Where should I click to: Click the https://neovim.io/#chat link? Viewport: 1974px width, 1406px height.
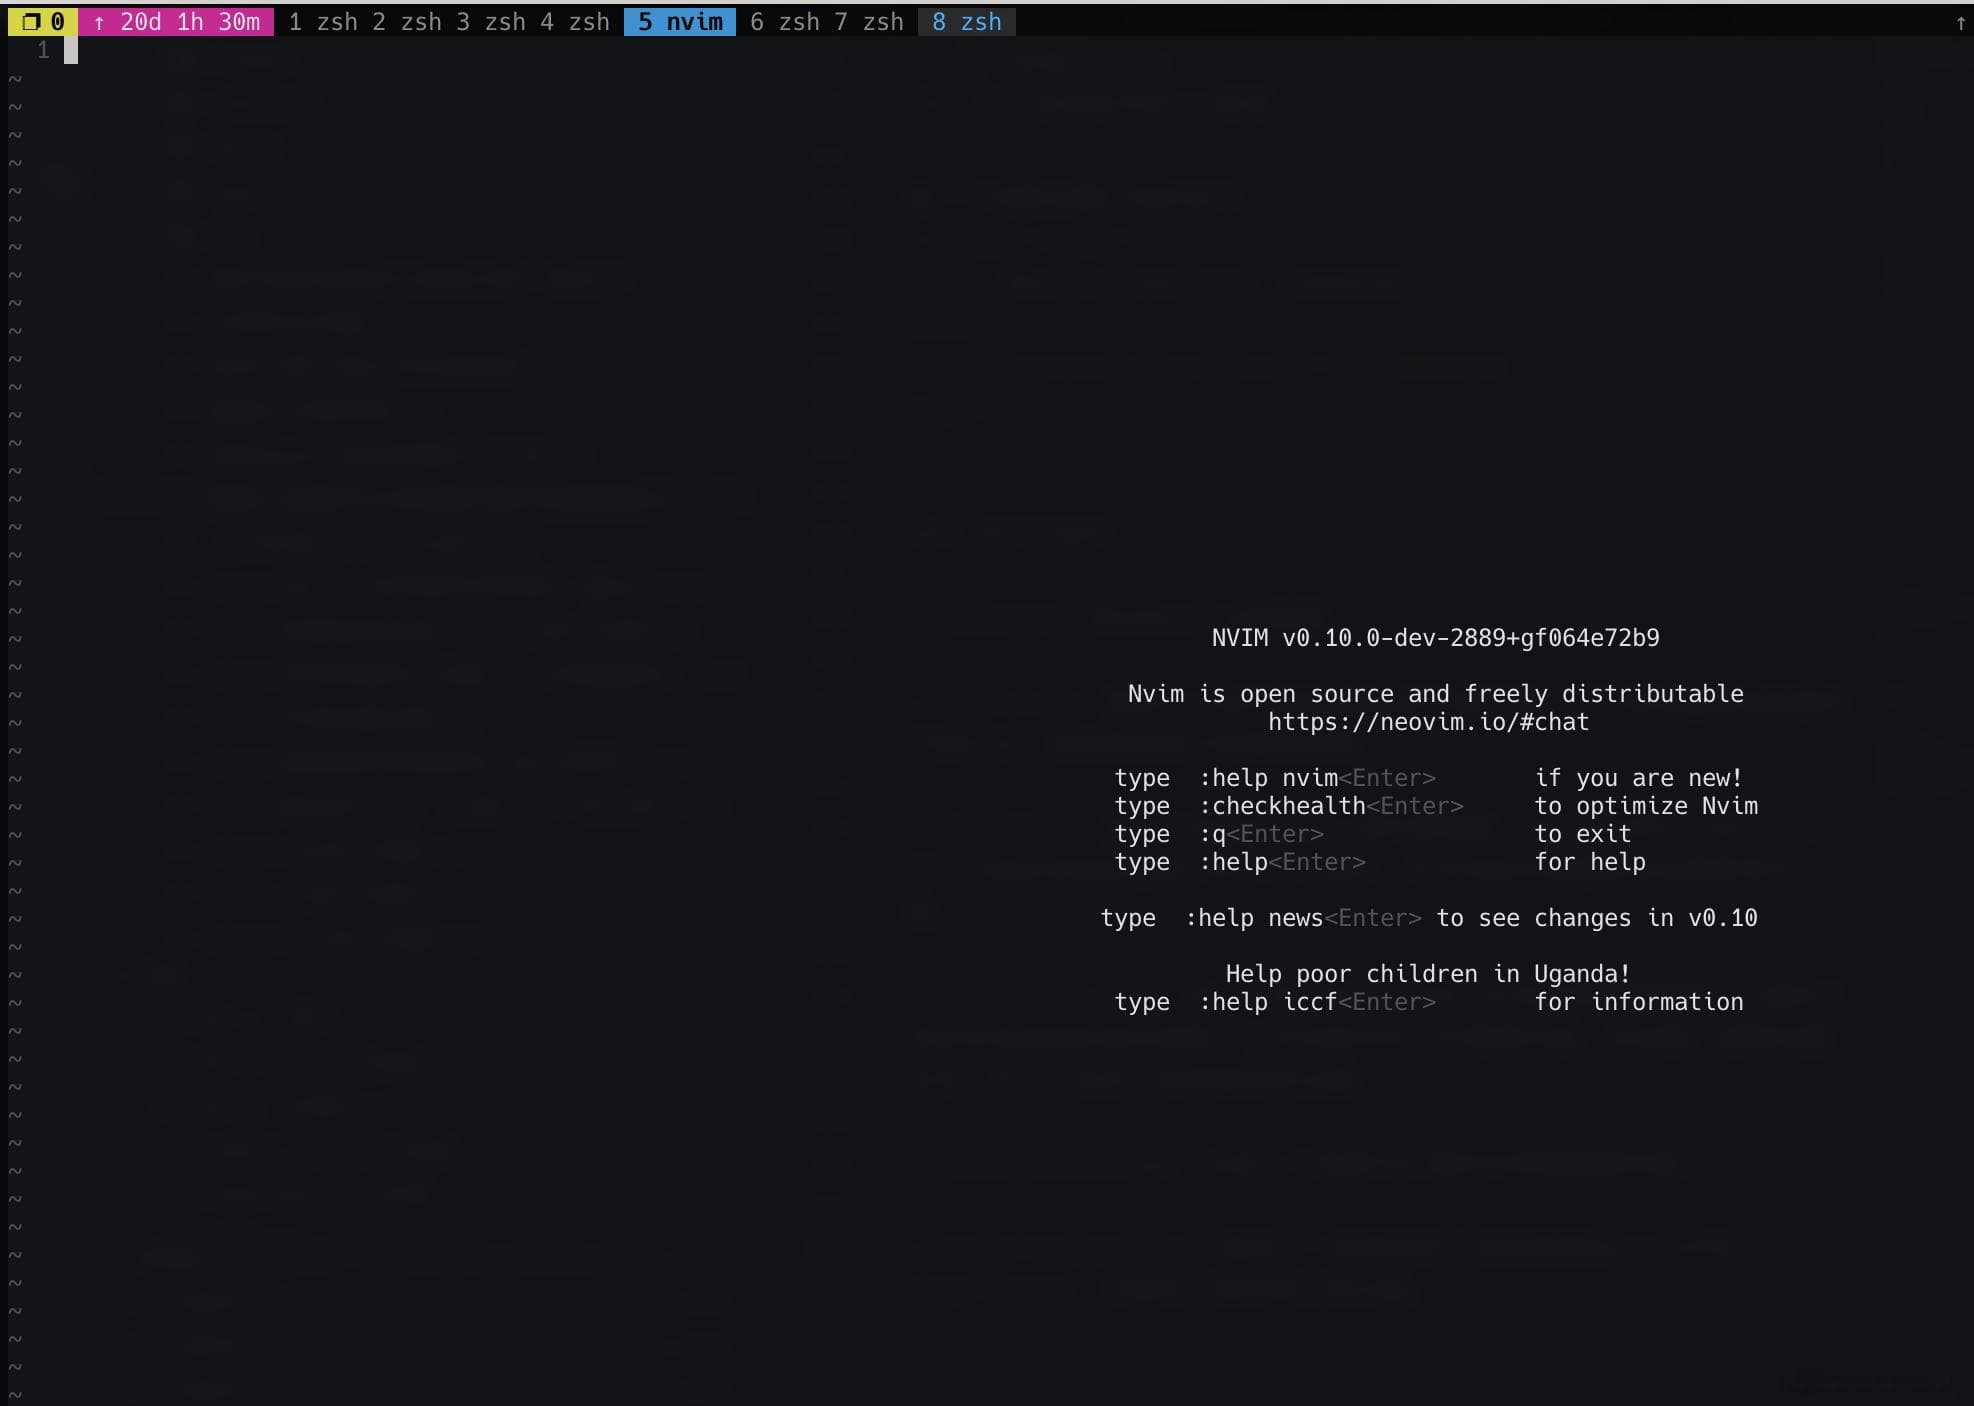1428,722
